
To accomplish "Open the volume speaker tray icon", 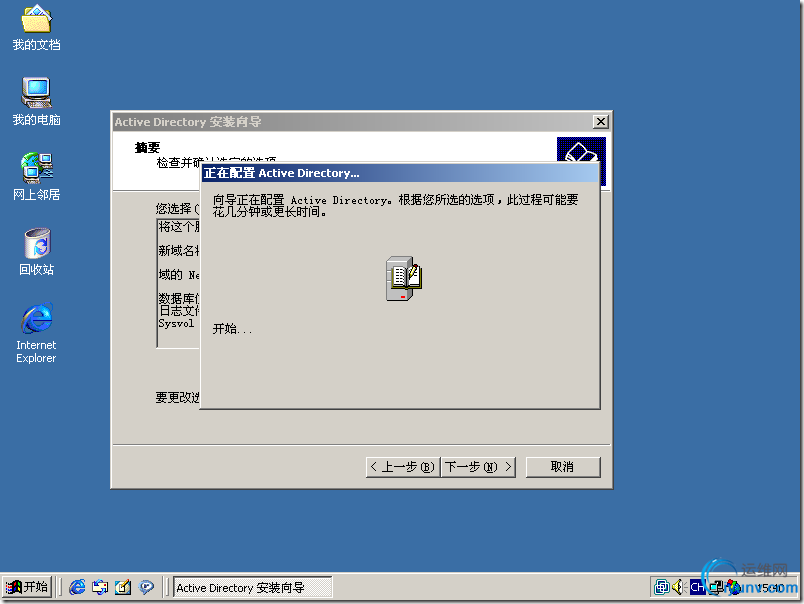I will (x=678, y=587).
